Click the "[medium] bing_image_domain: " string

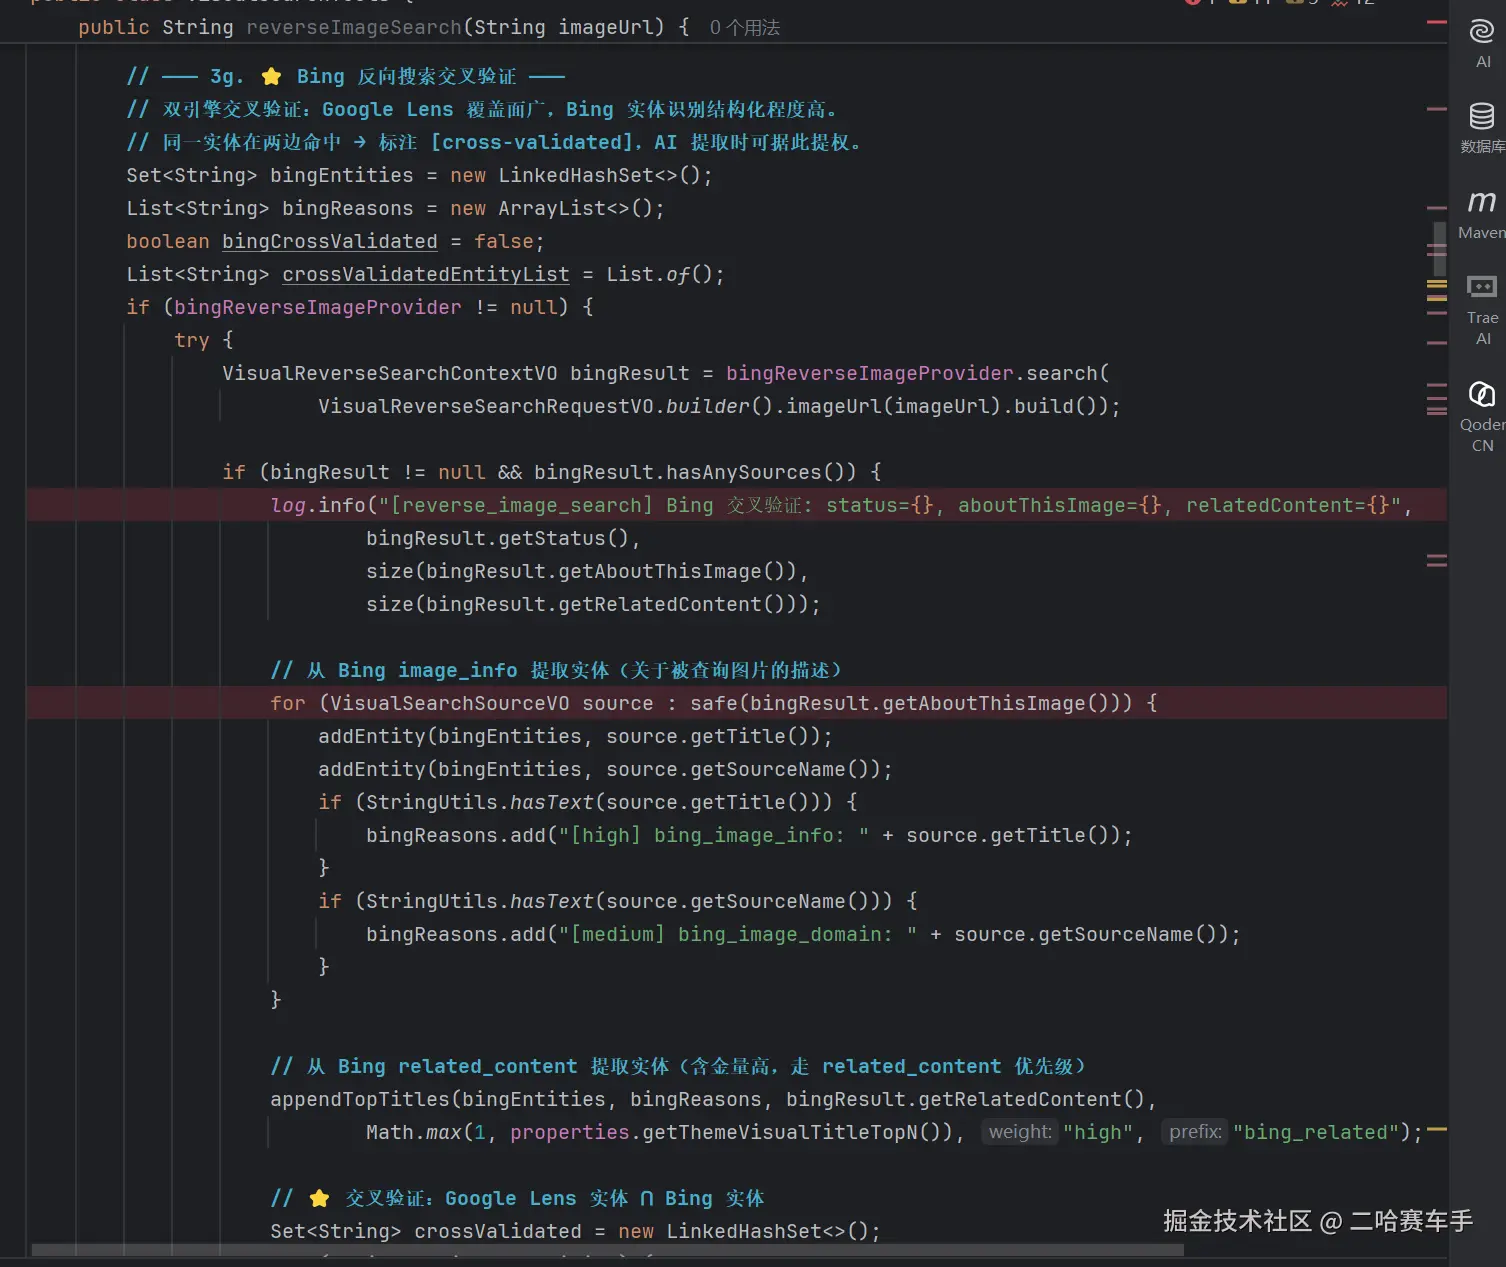tap(738, 934)
